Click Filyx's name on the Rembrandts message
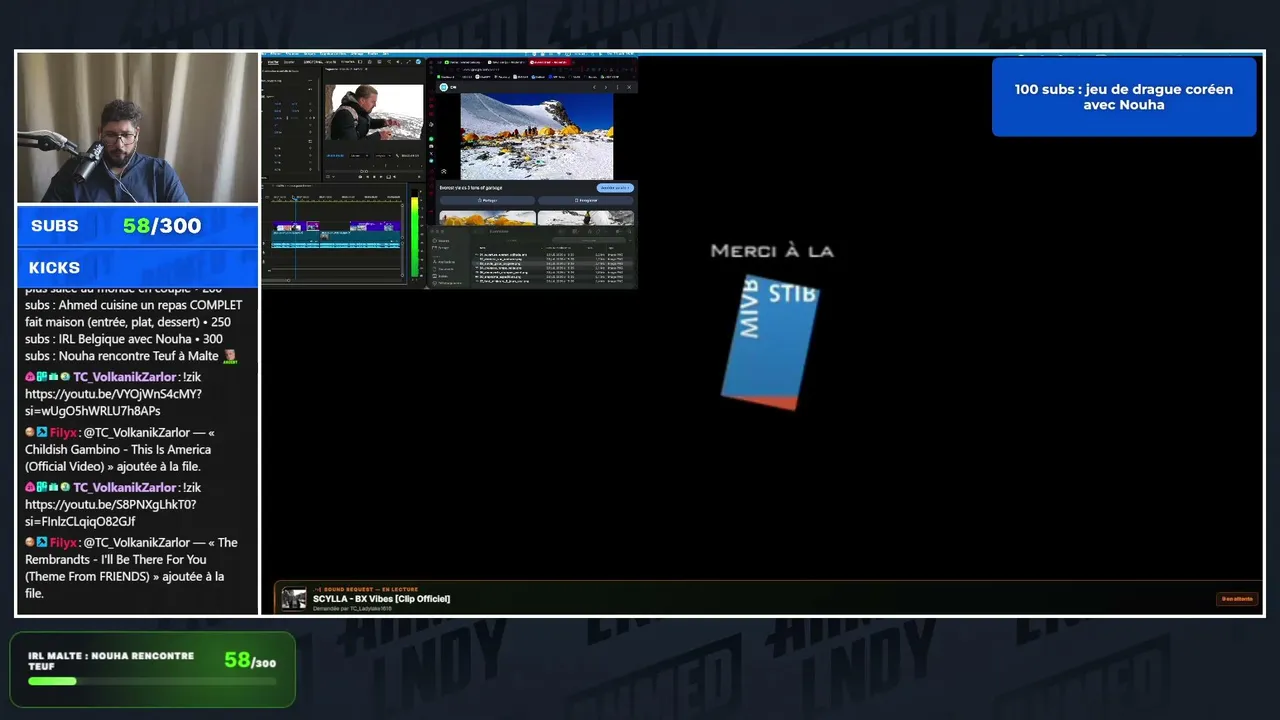The image size is (1280, 720). click(x=64, y=543)
